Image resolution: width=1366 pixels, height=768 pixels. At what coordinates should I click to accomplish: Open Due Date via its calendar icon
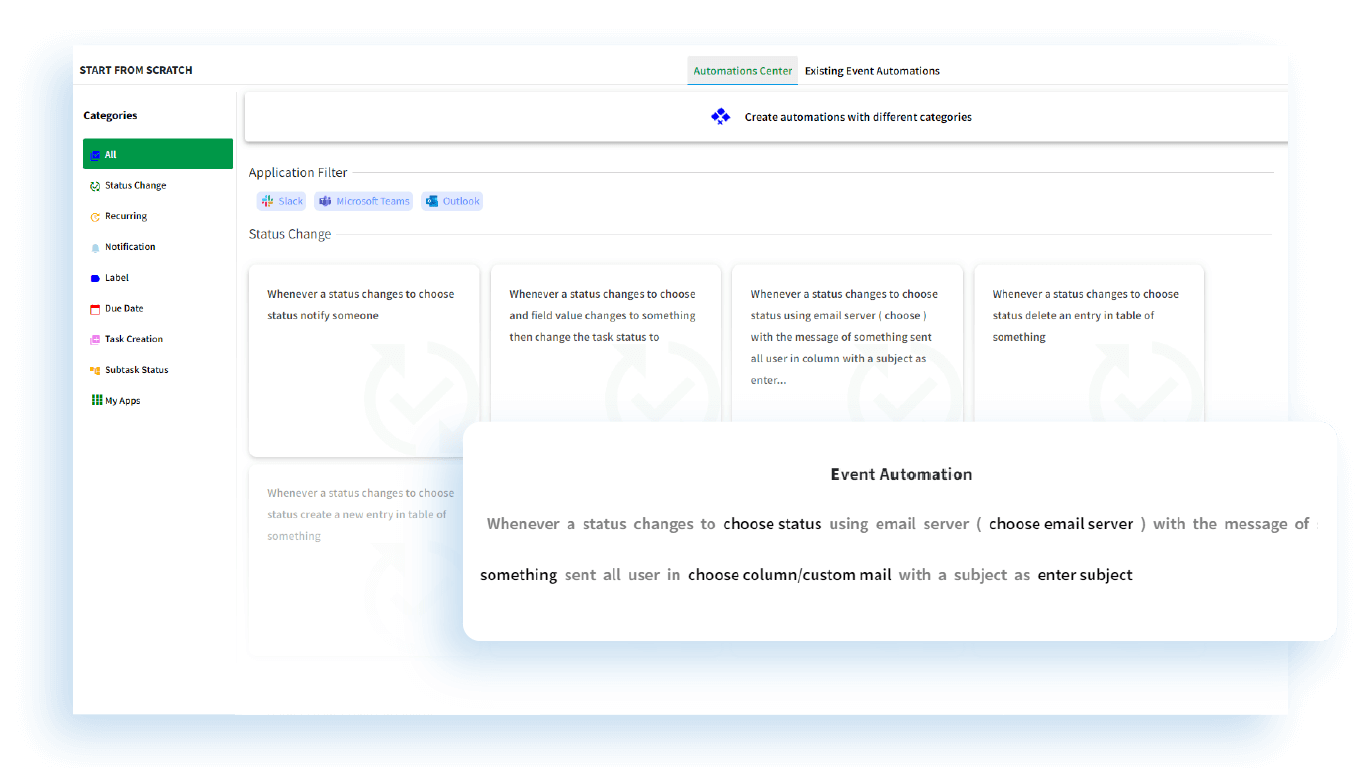tap(94, 308)
